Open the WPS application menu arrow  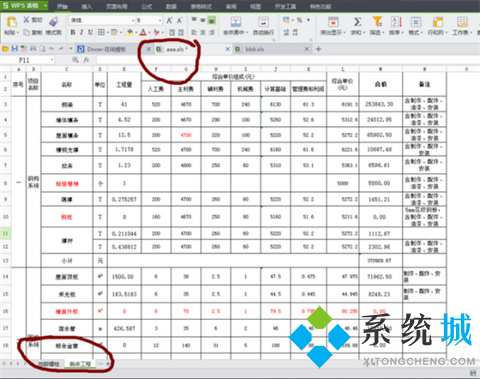pos(45,5)
